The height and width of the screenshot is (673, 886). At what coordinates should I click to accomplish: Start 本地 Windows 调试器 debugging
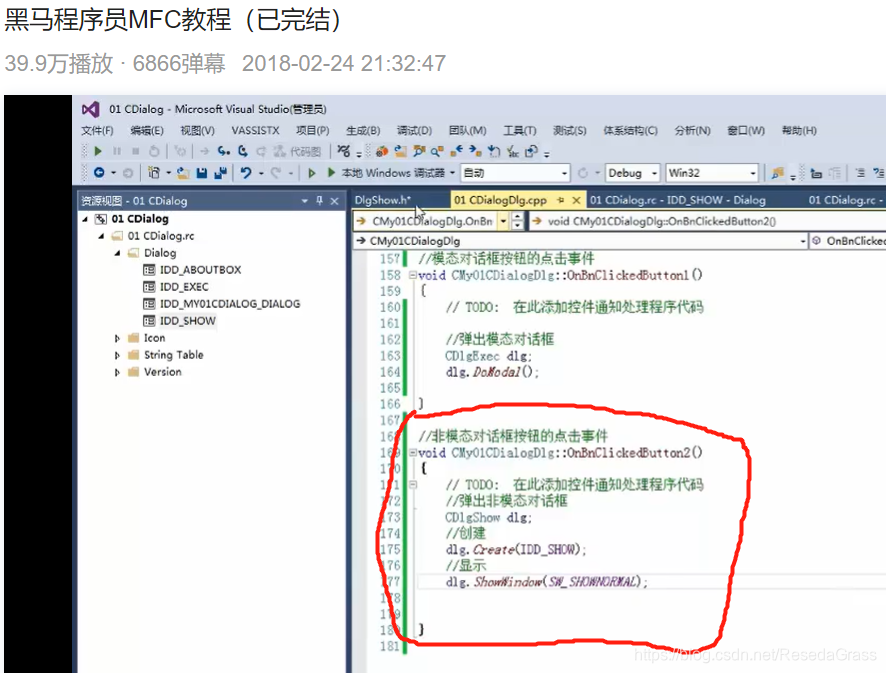point(386,172)
